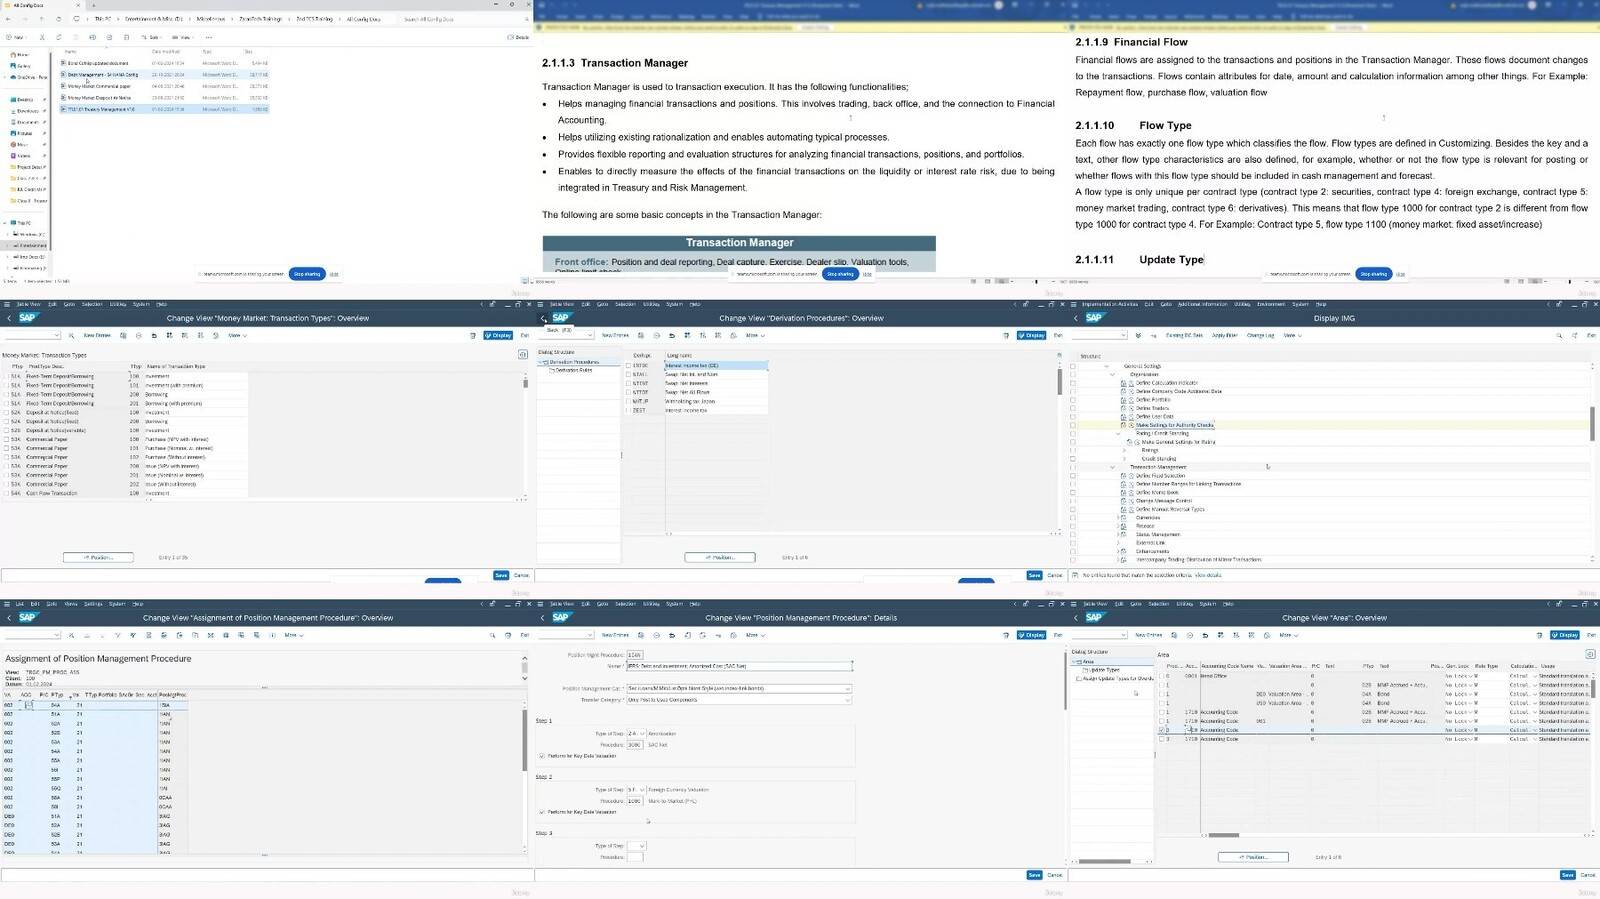Open table settings icon in Area table
This screenshot has width=1600, height=899.
(1590, 655)
